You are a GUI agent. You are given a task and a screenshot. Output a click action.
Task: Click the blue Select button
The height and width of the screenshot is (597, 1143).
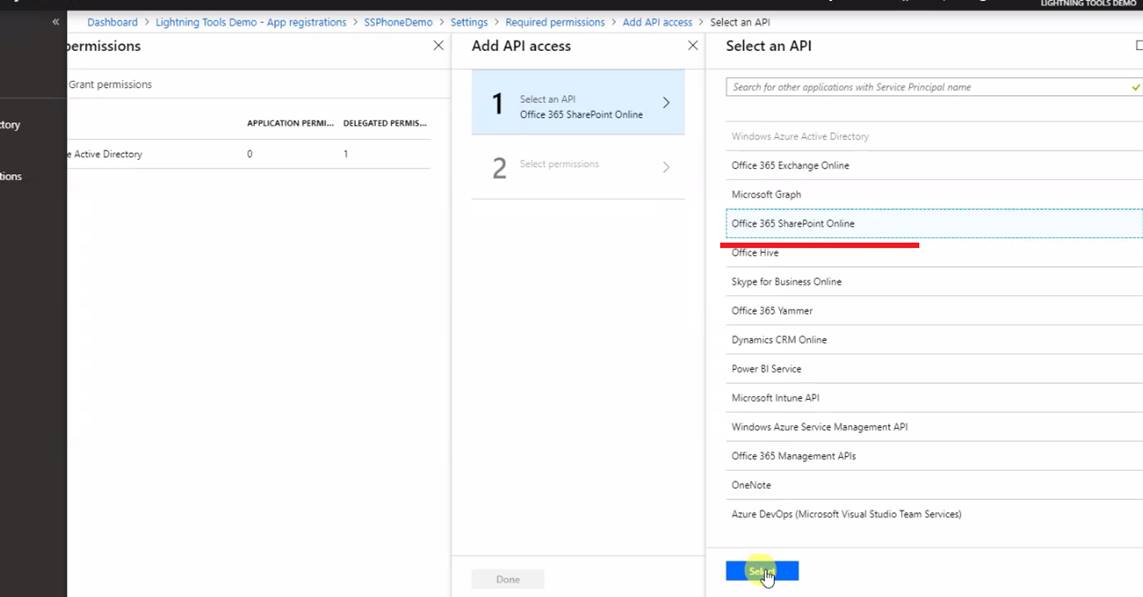[x=762, y=571]
